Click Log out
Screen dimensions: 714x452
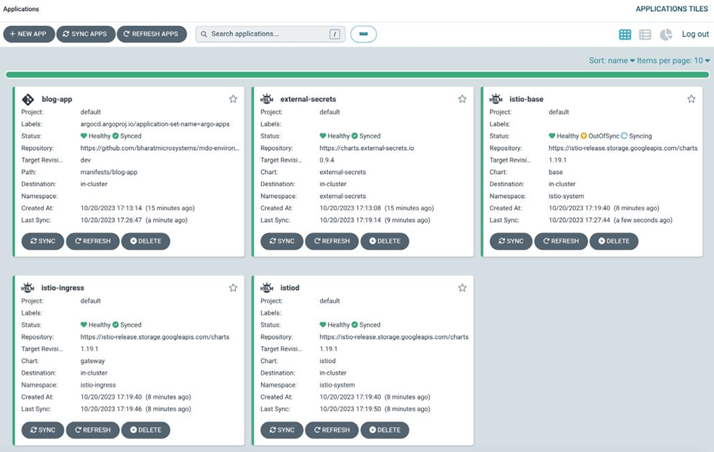coord(695,34)
